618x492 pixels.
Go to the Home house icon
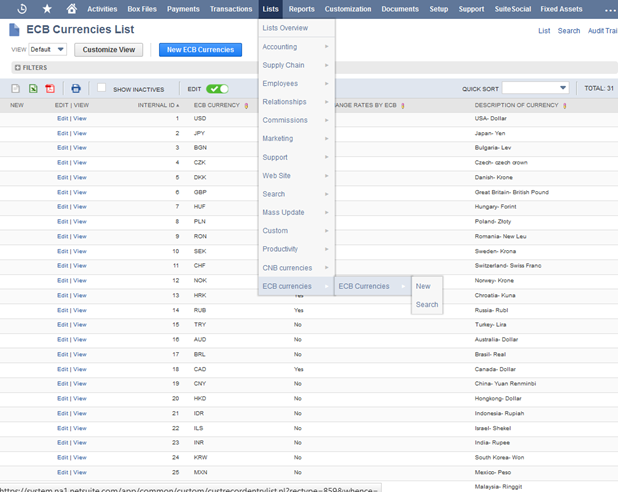pyautogui.click(x=71, y=9)
